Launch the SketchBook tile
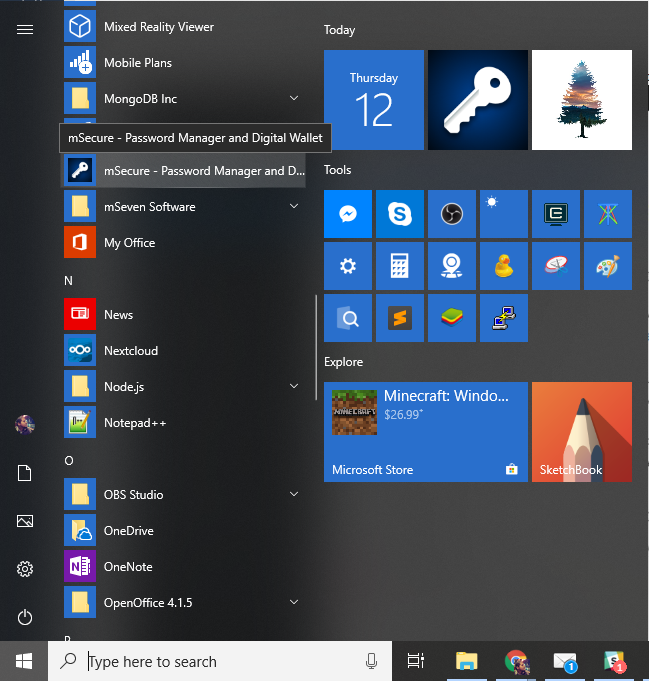 (582, 432)
